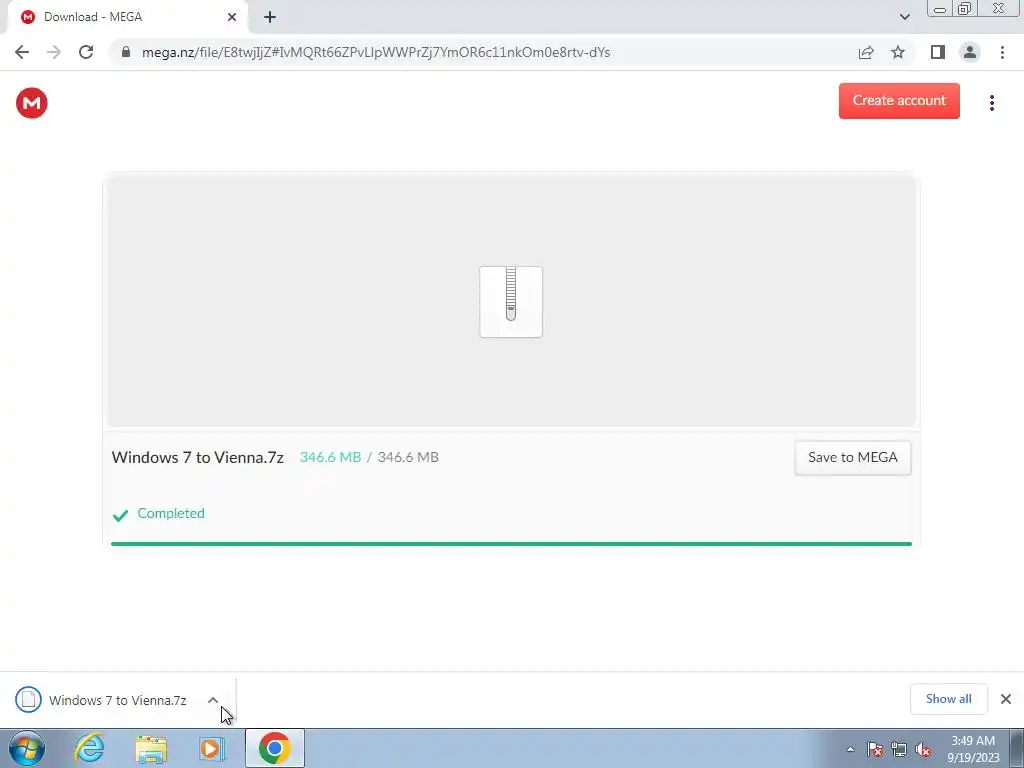Click Show all downloads button

948,699
